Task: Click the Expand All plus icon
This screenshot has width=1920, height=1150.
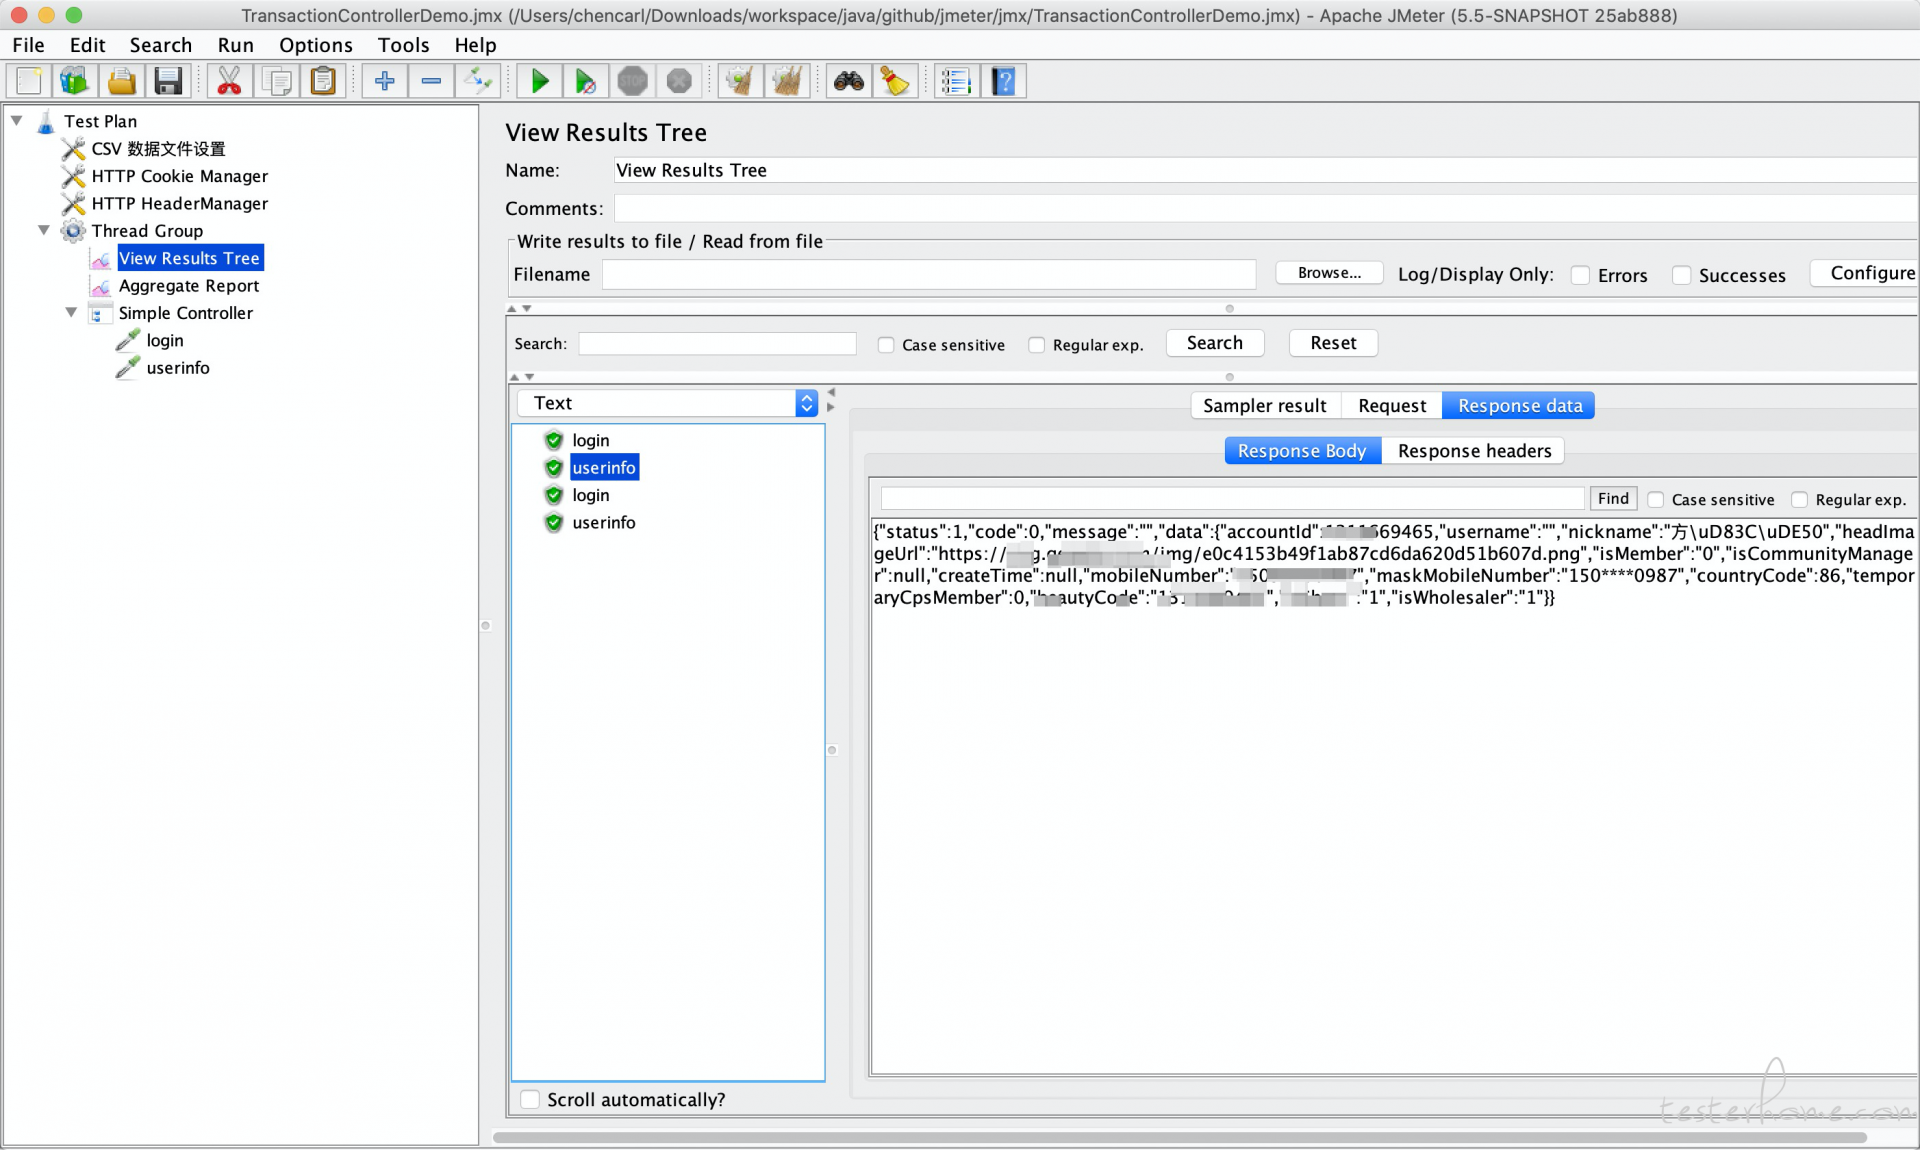Action: pos(384,81)
